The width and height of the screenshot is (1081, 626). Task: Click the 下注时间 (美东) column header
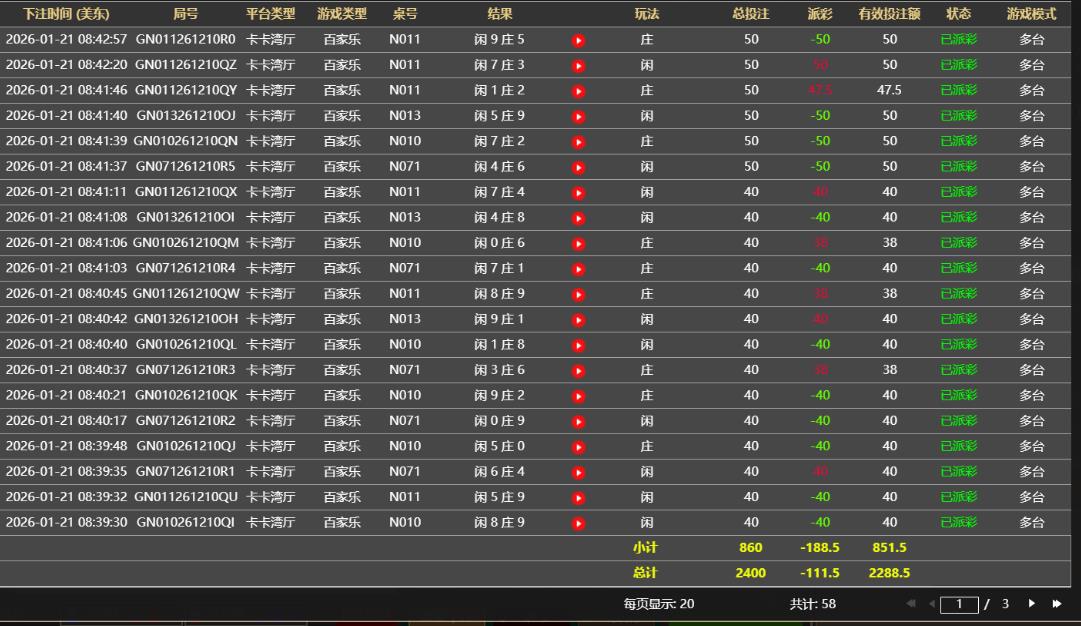click(x=66, y=14)
